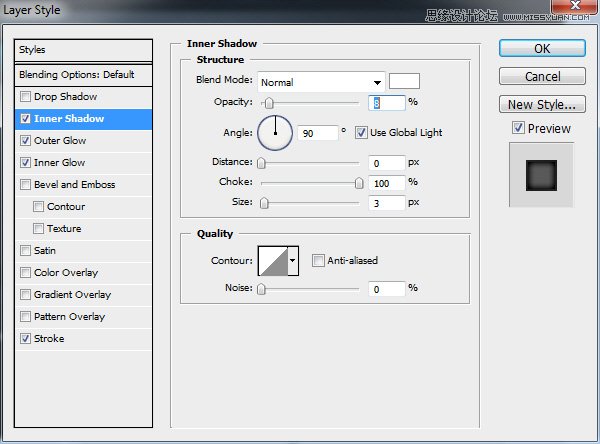Open the Bevel and Emboss settings label
600x444 pixels.
click(x=75, y=184)
